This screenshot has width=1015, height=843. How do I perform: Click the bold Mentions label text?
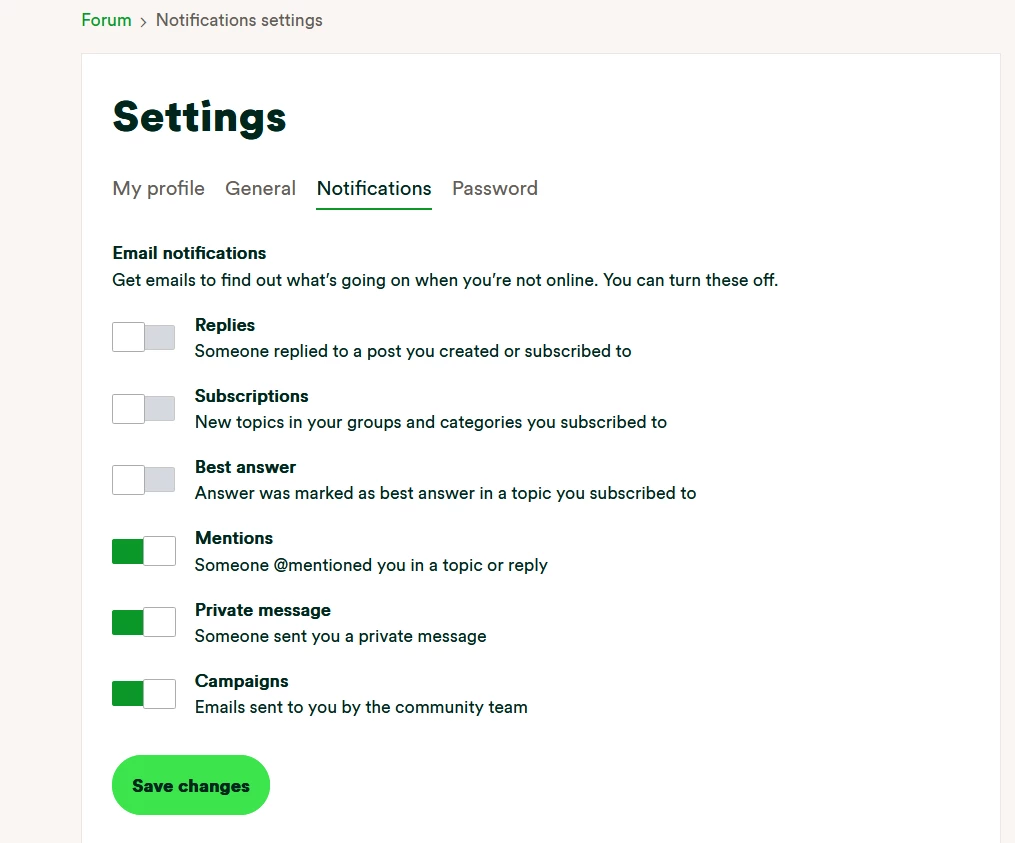point(234,538)
